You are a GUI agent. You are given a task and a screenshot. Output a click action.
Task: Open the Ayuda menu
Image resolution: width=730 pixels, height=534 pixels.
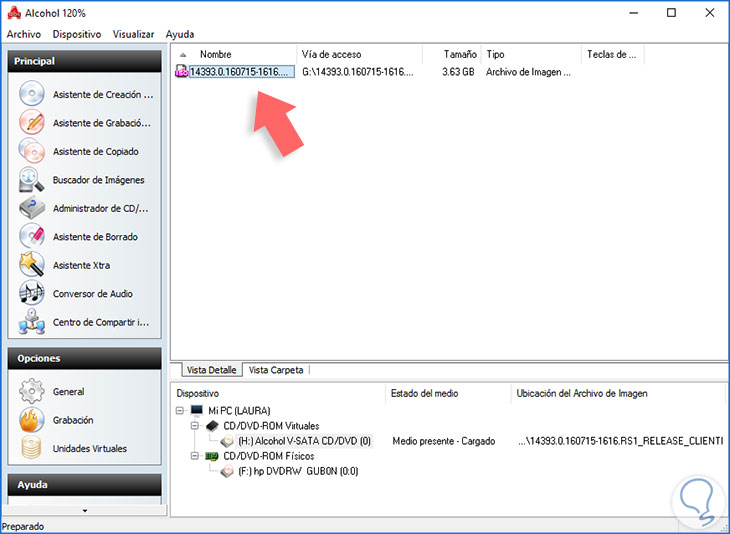coord(180,34)
